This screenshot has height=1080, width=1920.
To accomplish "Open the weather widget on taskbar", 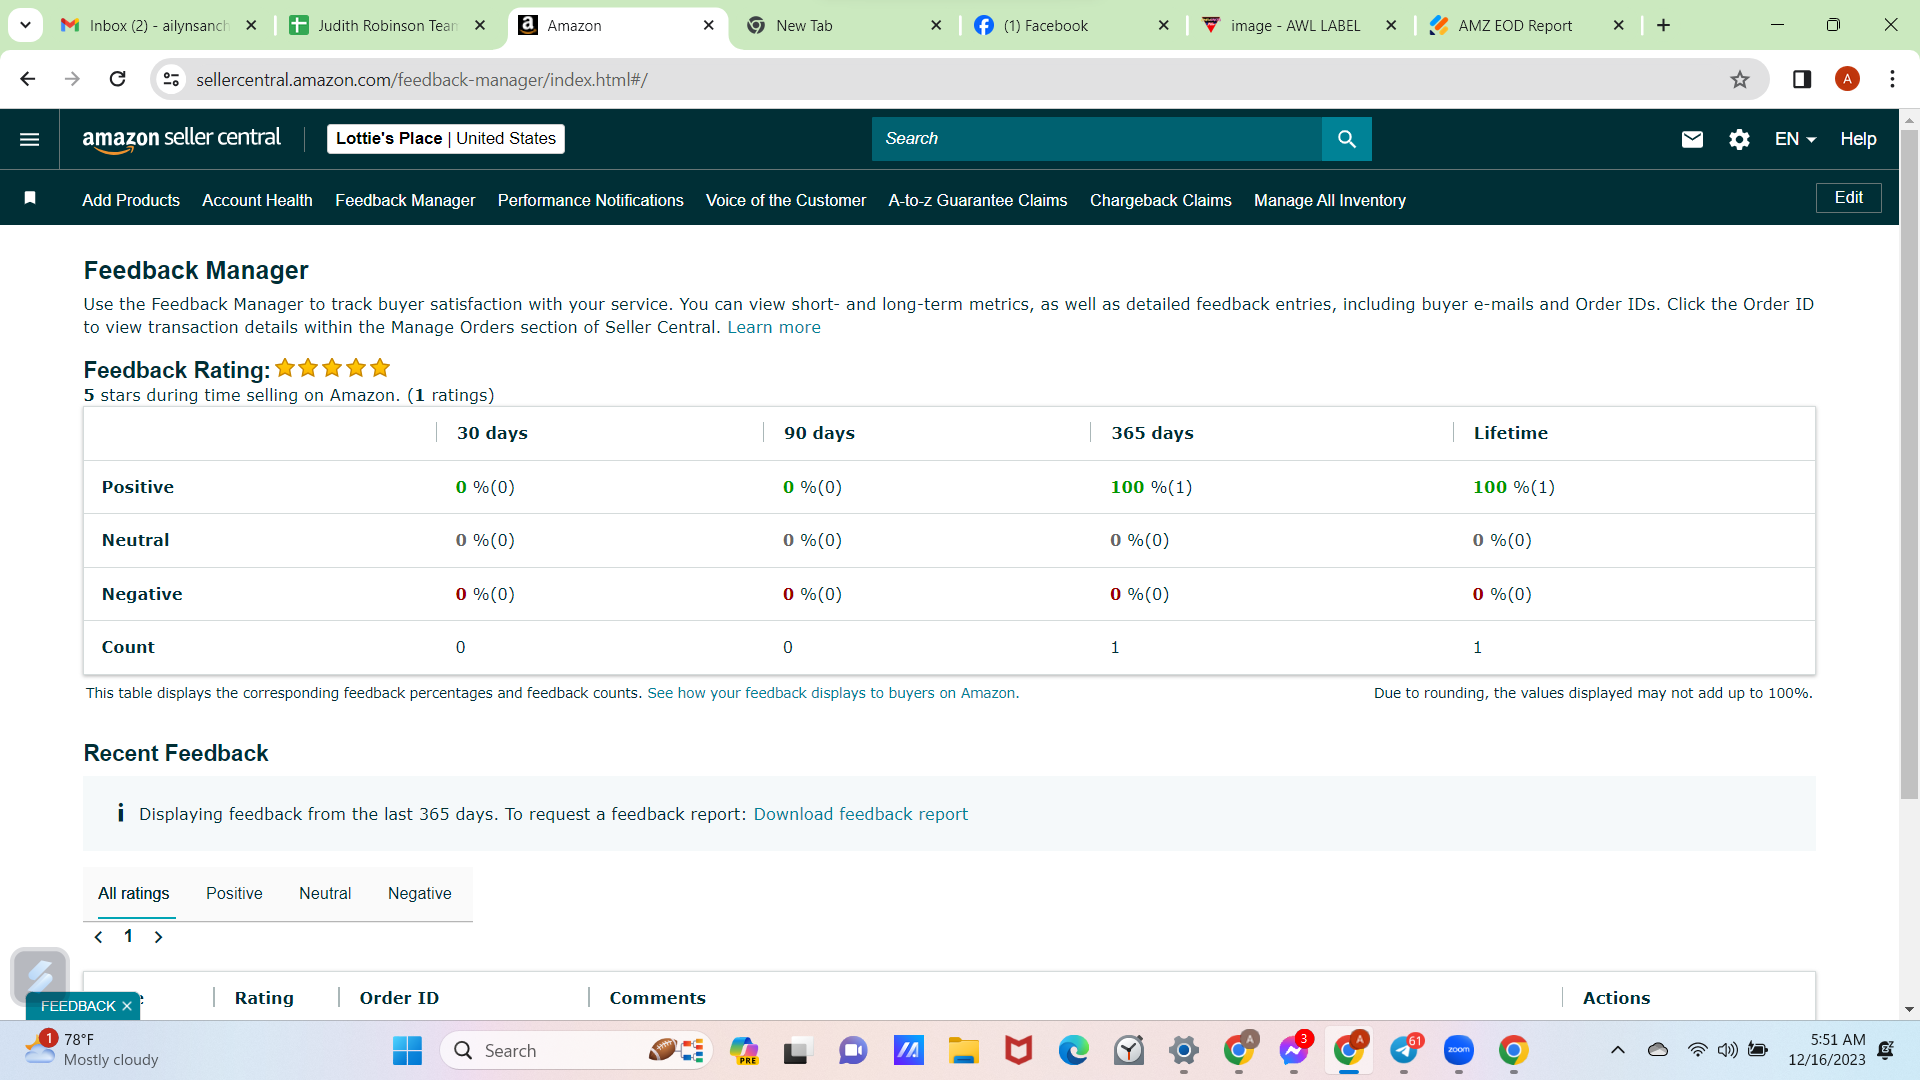I will (91, 1050).
